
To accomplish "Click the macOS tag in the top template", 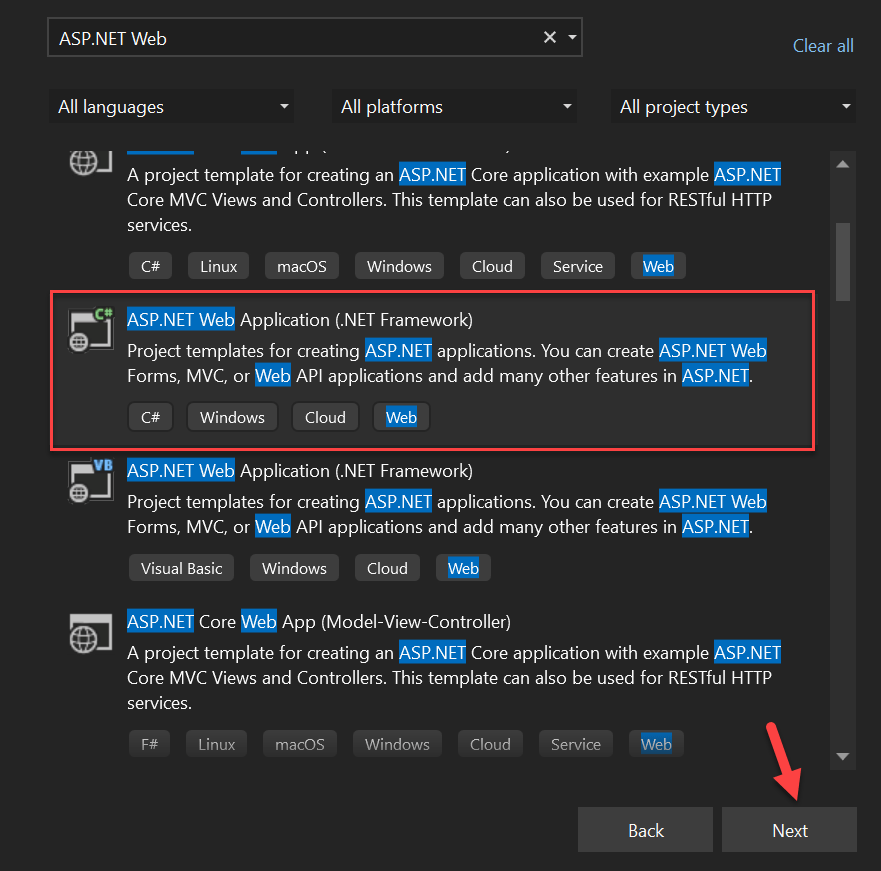I will point(302,266).
